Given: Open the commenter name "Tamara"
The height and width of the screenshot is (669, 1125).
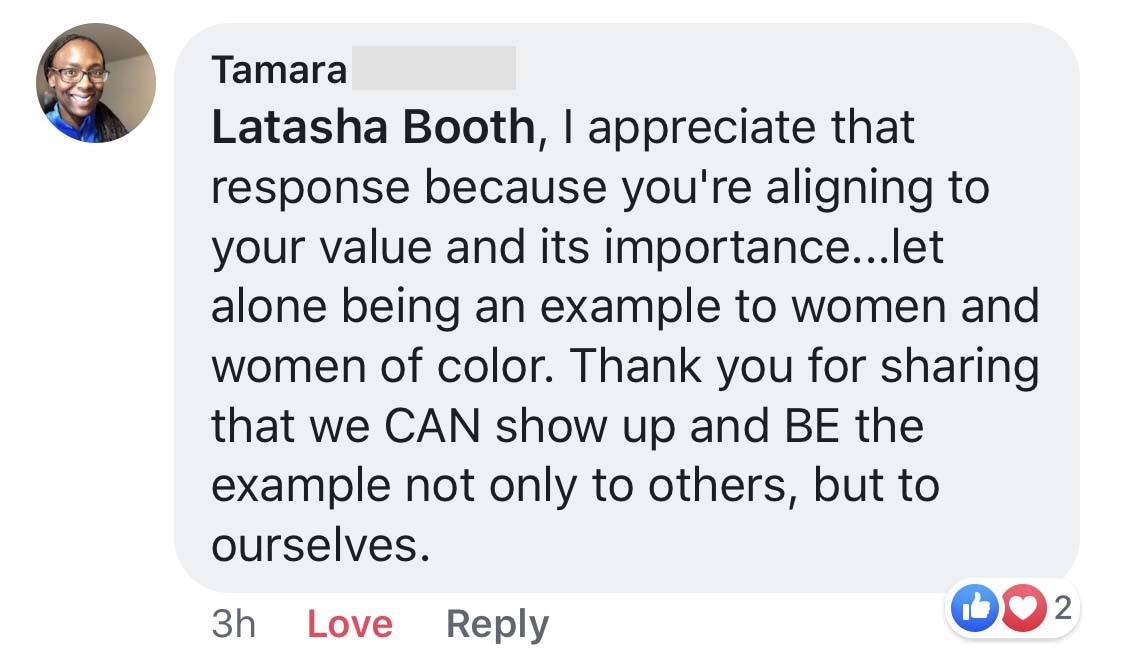Looking at the screenshot, I should click(279, 70).
